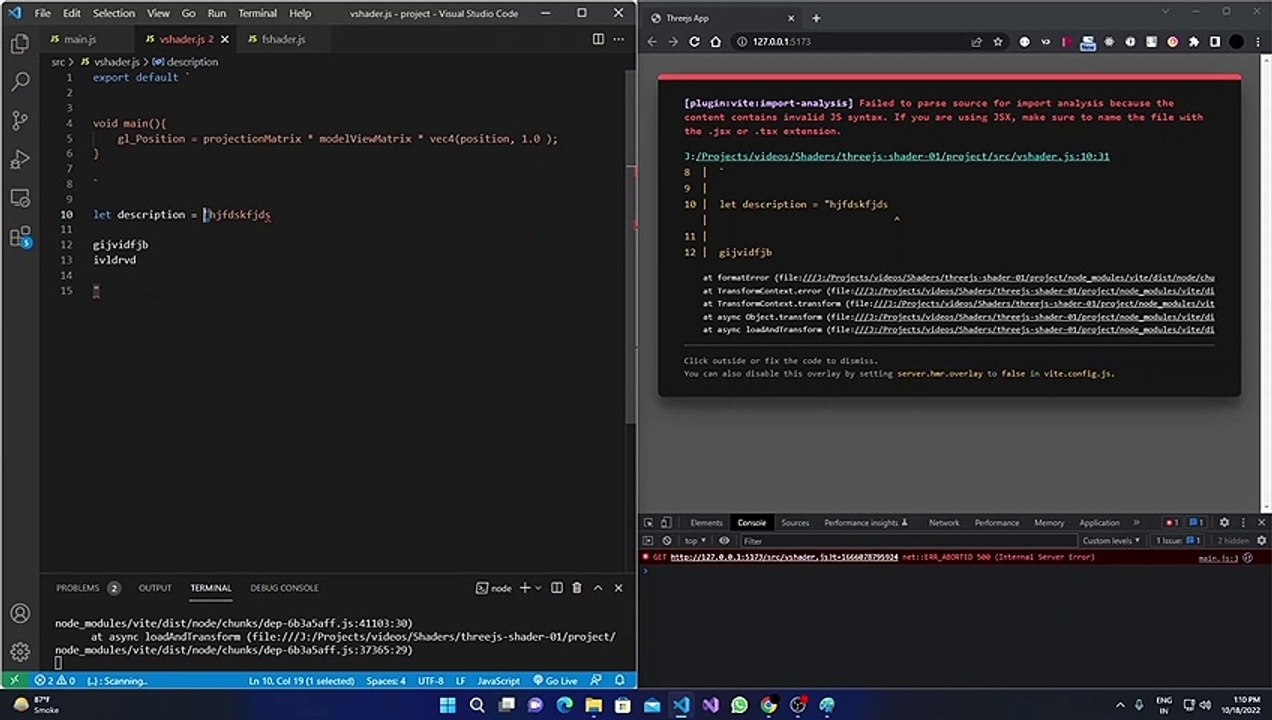Open the new terminal launch profile dropdown
The height and width of the screenshot is (720, 1272).
(x=539, y=588)
